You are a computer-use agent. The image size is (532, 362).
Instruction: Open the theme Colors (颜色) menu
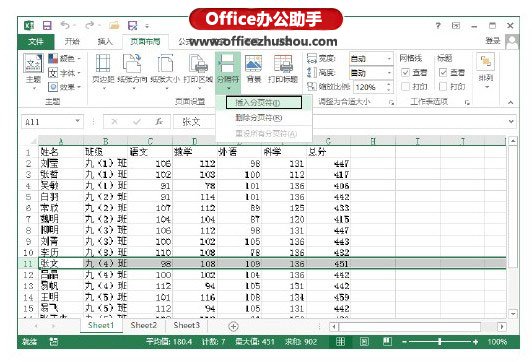pos(64,59)
